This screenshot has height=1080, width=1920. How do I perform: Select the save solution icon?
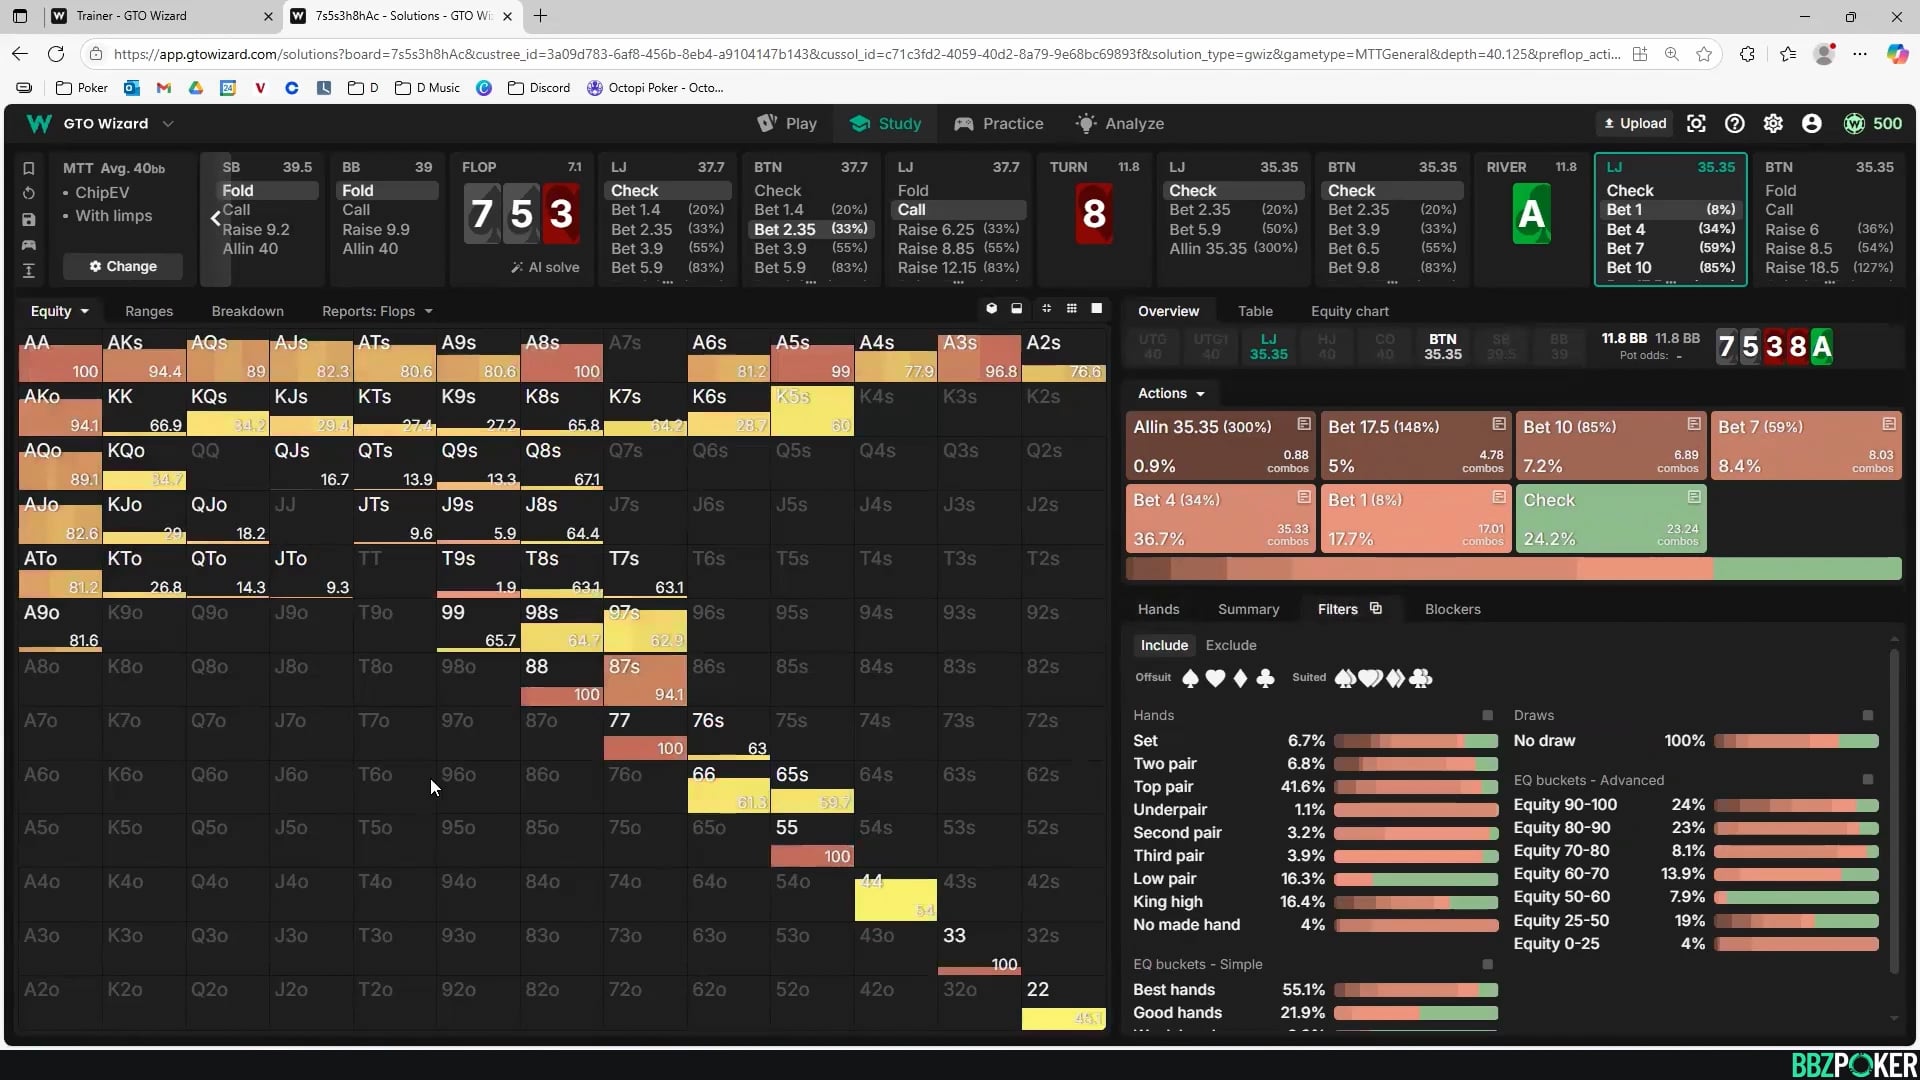29,219
